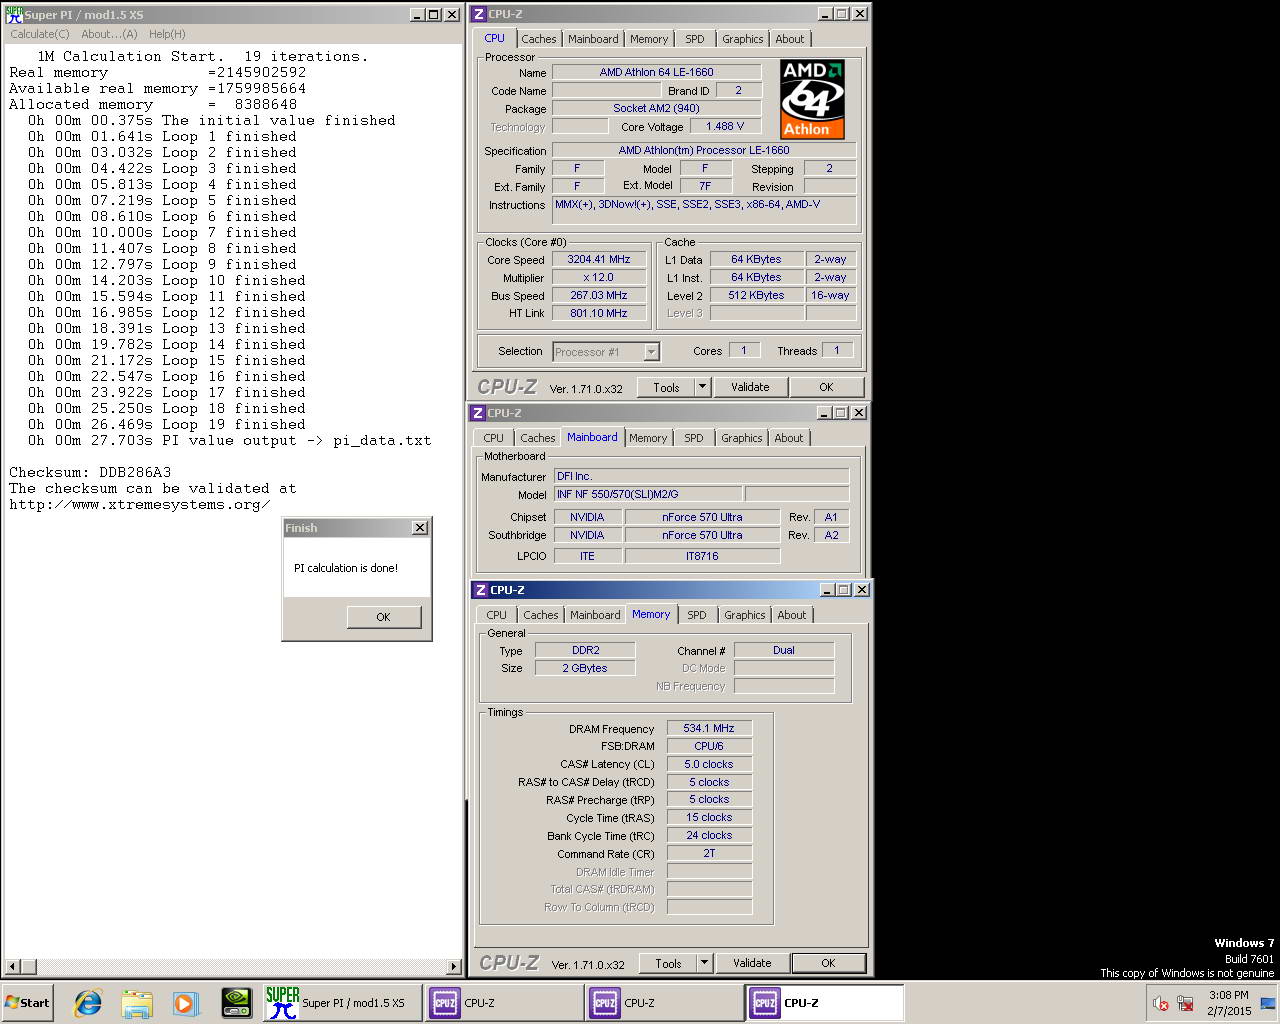Click OK in Memory CPU-Z window
Viewport: 1280px width, 1024px height.
[828, 963]
